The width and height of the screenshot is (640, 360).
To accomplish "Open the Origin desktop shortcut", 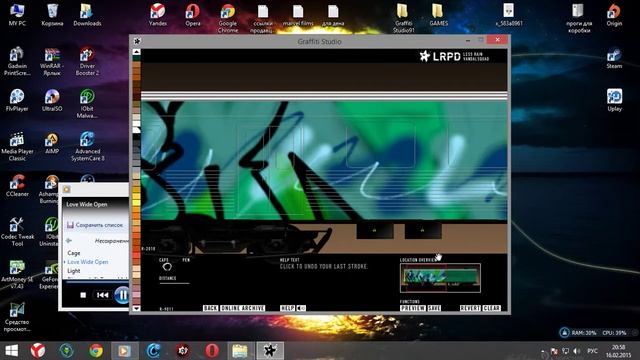I will point(614,15).
